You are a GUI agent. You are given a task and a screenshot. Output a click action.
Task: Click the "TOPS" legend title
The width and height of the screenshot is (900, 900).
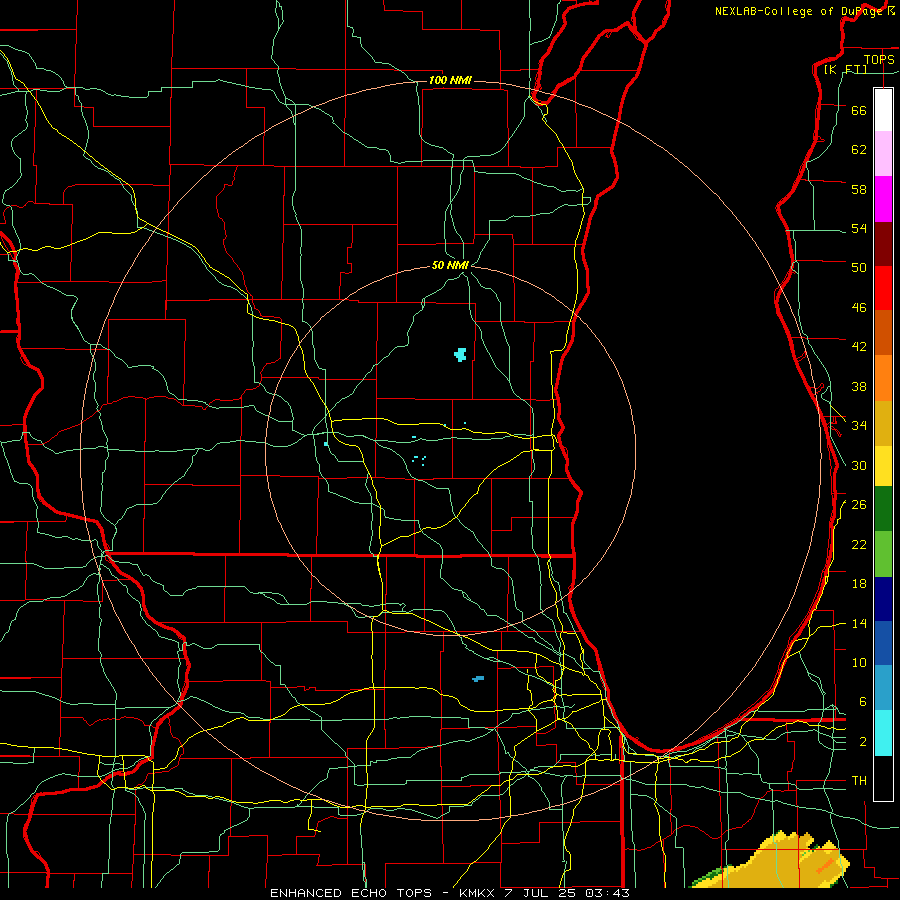879,59
